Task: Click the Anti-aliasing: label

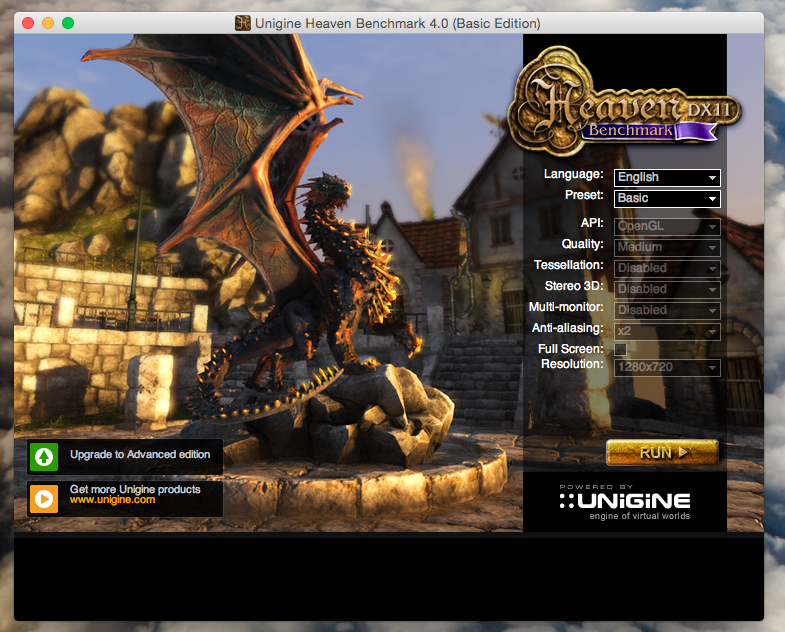Action: click(568, 329)
